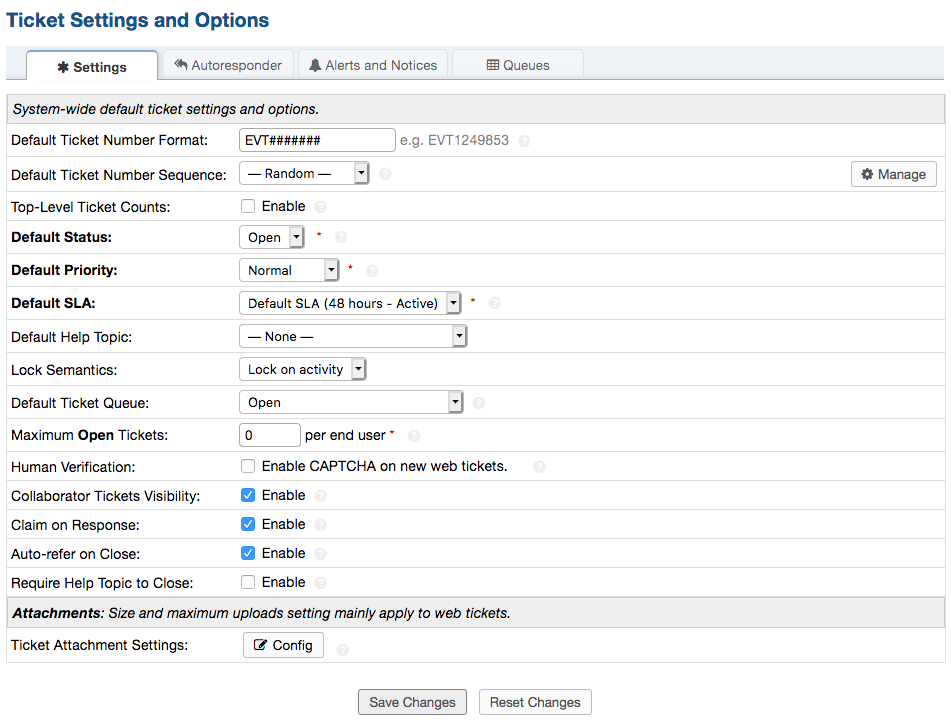
Task: Open help tip for Top-Level Ticket Counts
Action: (321, 207)
